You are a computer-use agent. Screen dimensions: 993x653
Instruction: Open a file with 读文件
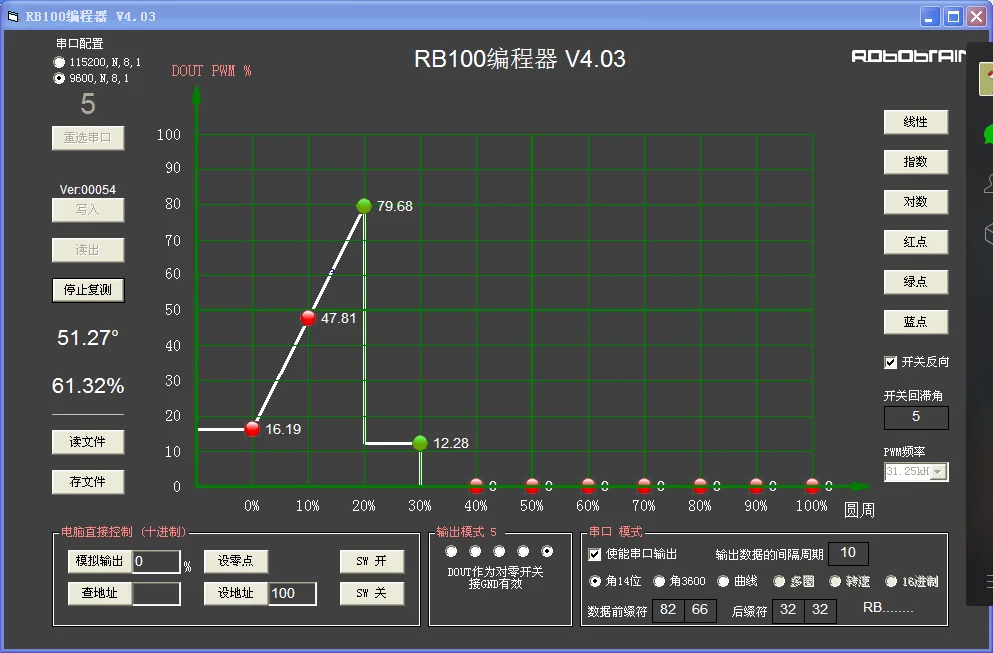point(87,442)
